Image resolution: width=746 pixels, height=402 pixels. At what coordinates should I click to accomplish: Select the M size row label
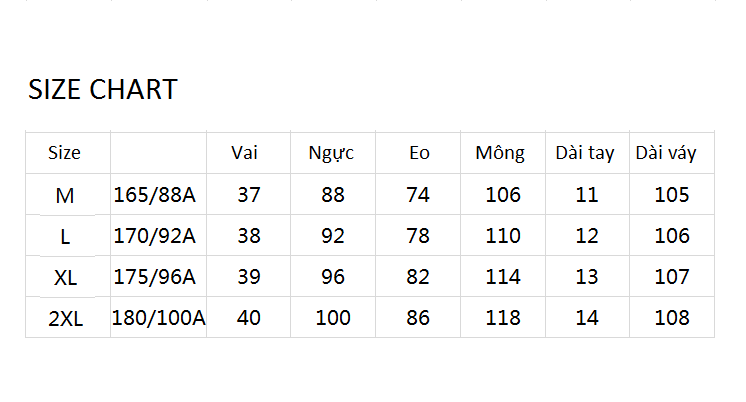pos(65,196)
